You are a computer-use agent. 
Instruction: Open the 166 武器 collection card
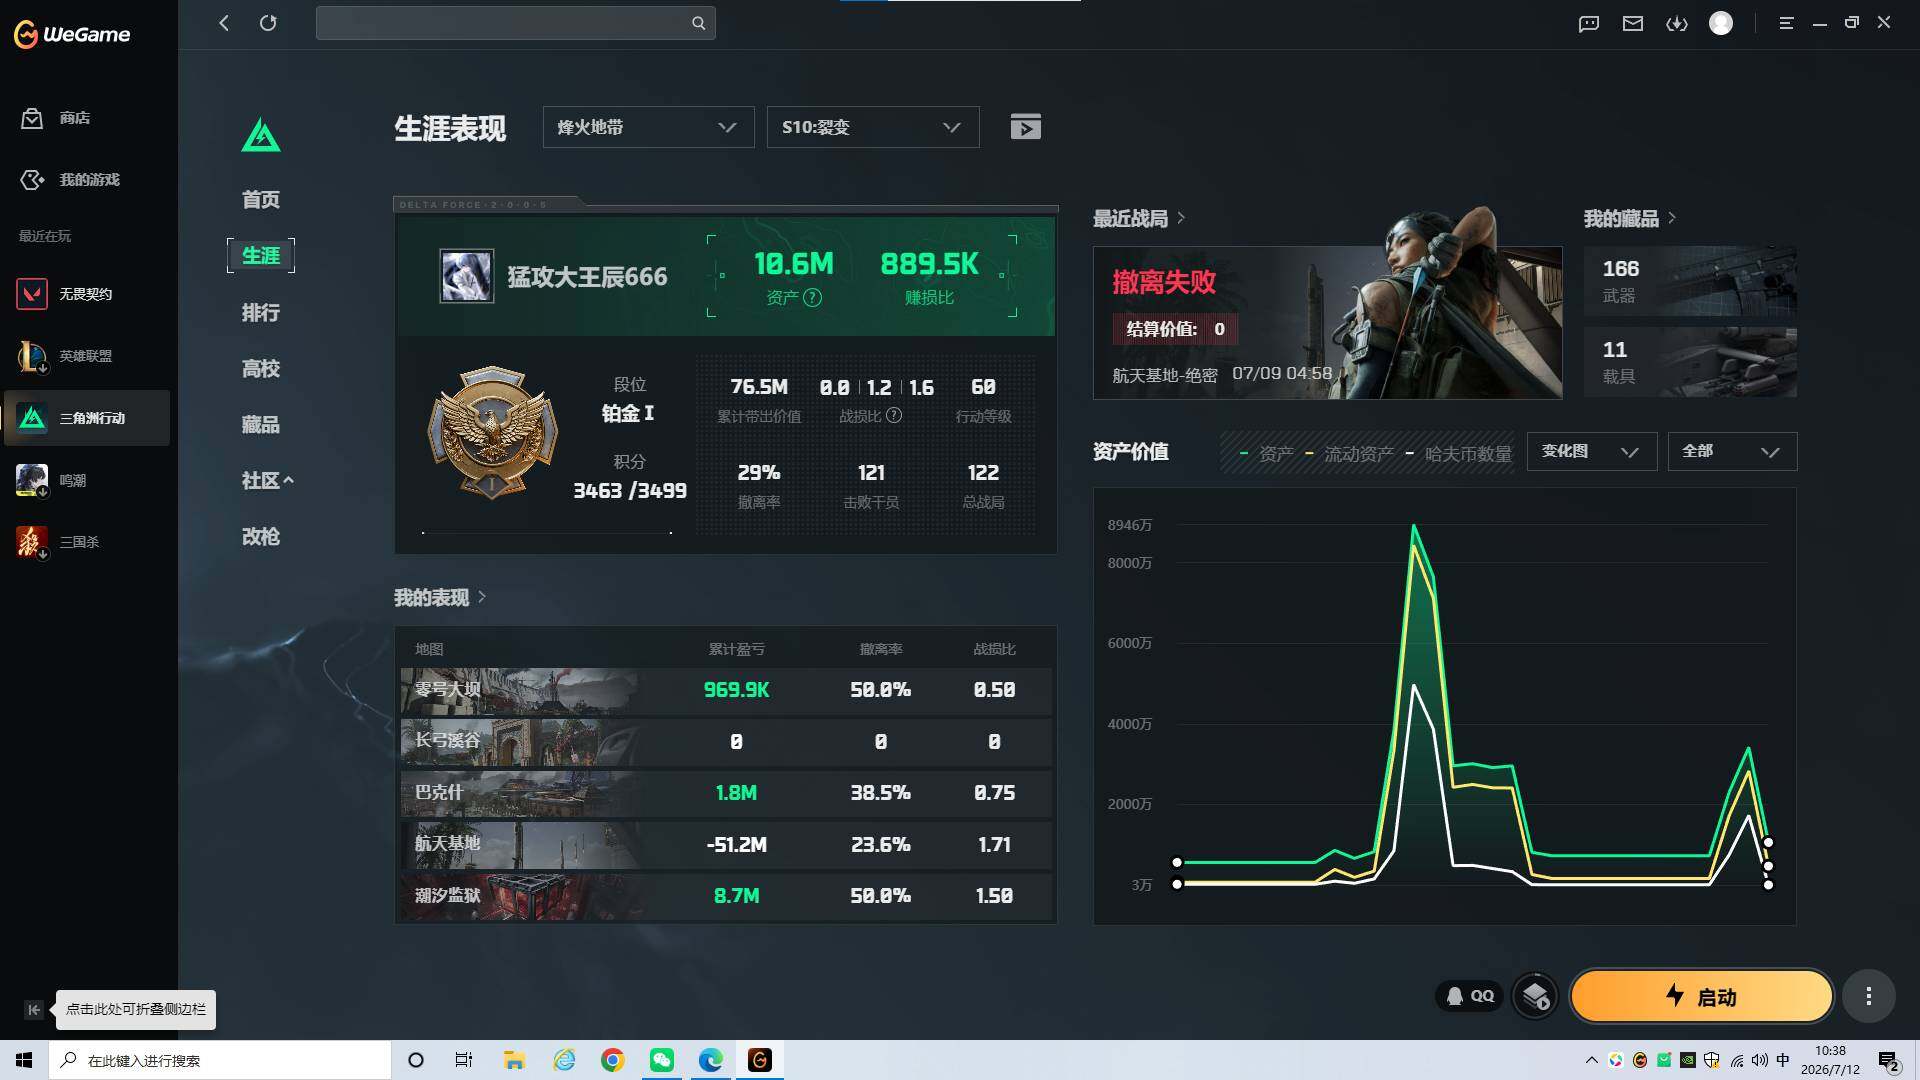click(x=1690, y=281)
